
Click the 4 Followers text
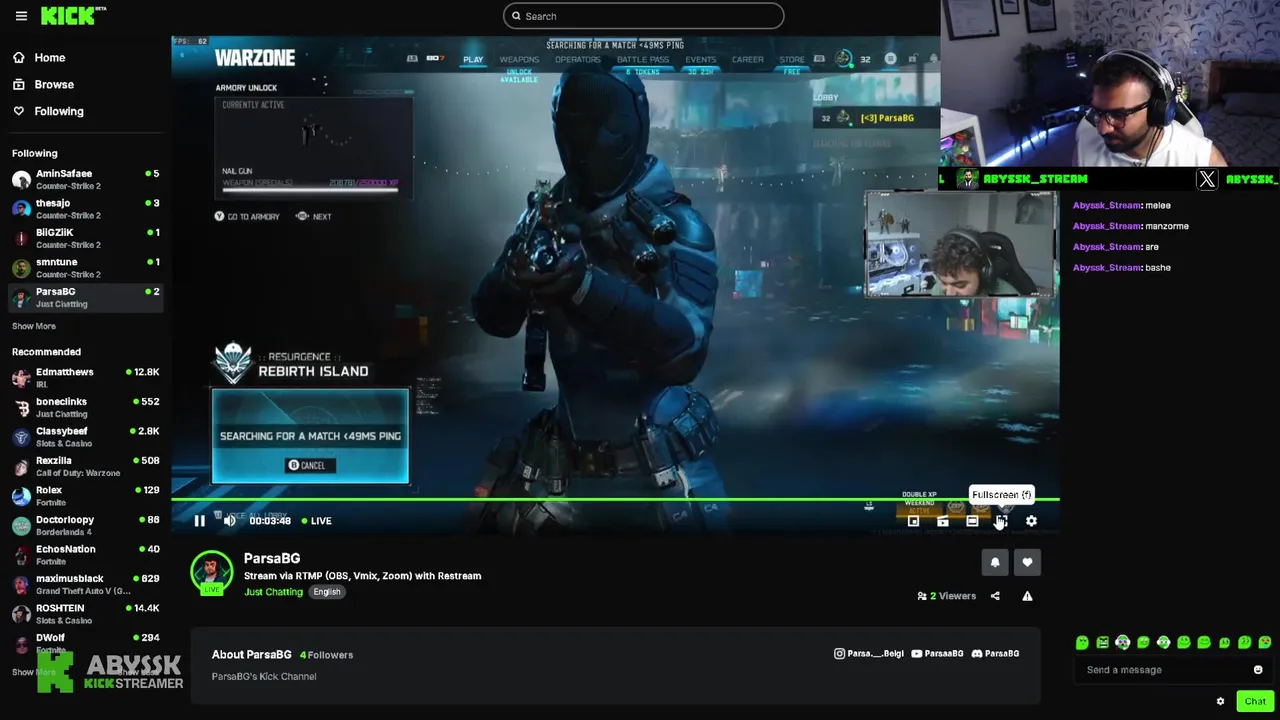pos(326,655)
